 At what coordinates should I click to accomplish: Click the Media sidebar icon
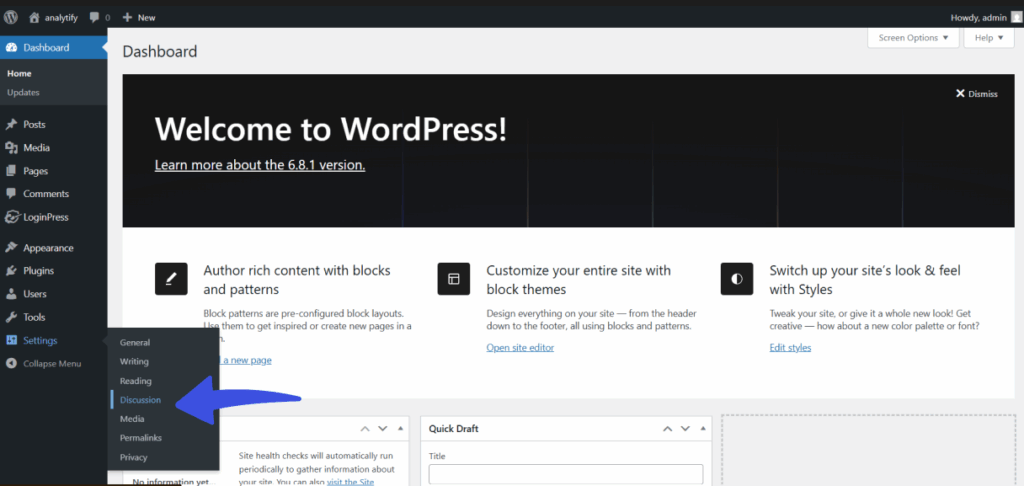(x=11, y=148)
